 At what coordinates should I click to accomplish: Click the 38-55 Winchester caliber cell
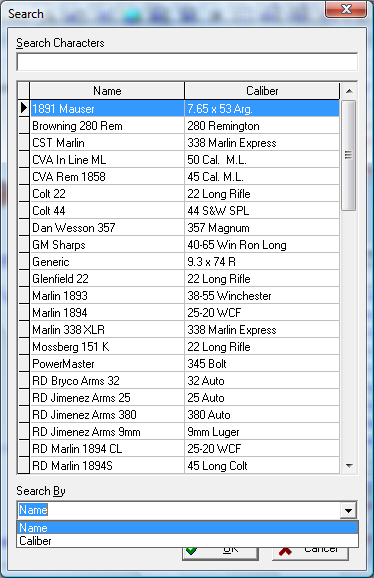tap(262, 295)
